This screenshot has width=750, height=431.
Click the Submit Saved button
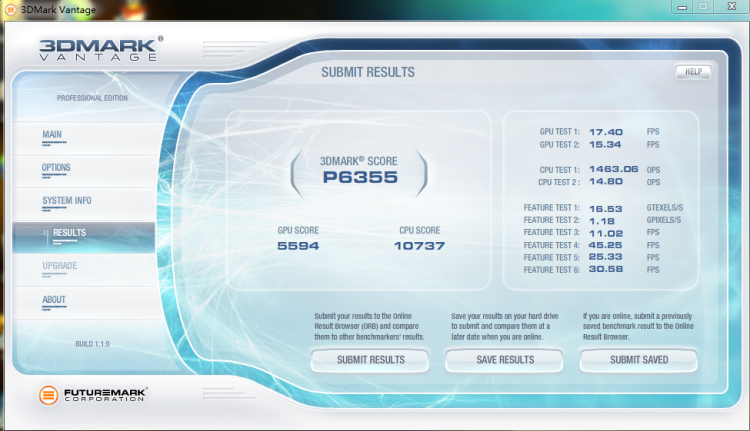(639, 360)
